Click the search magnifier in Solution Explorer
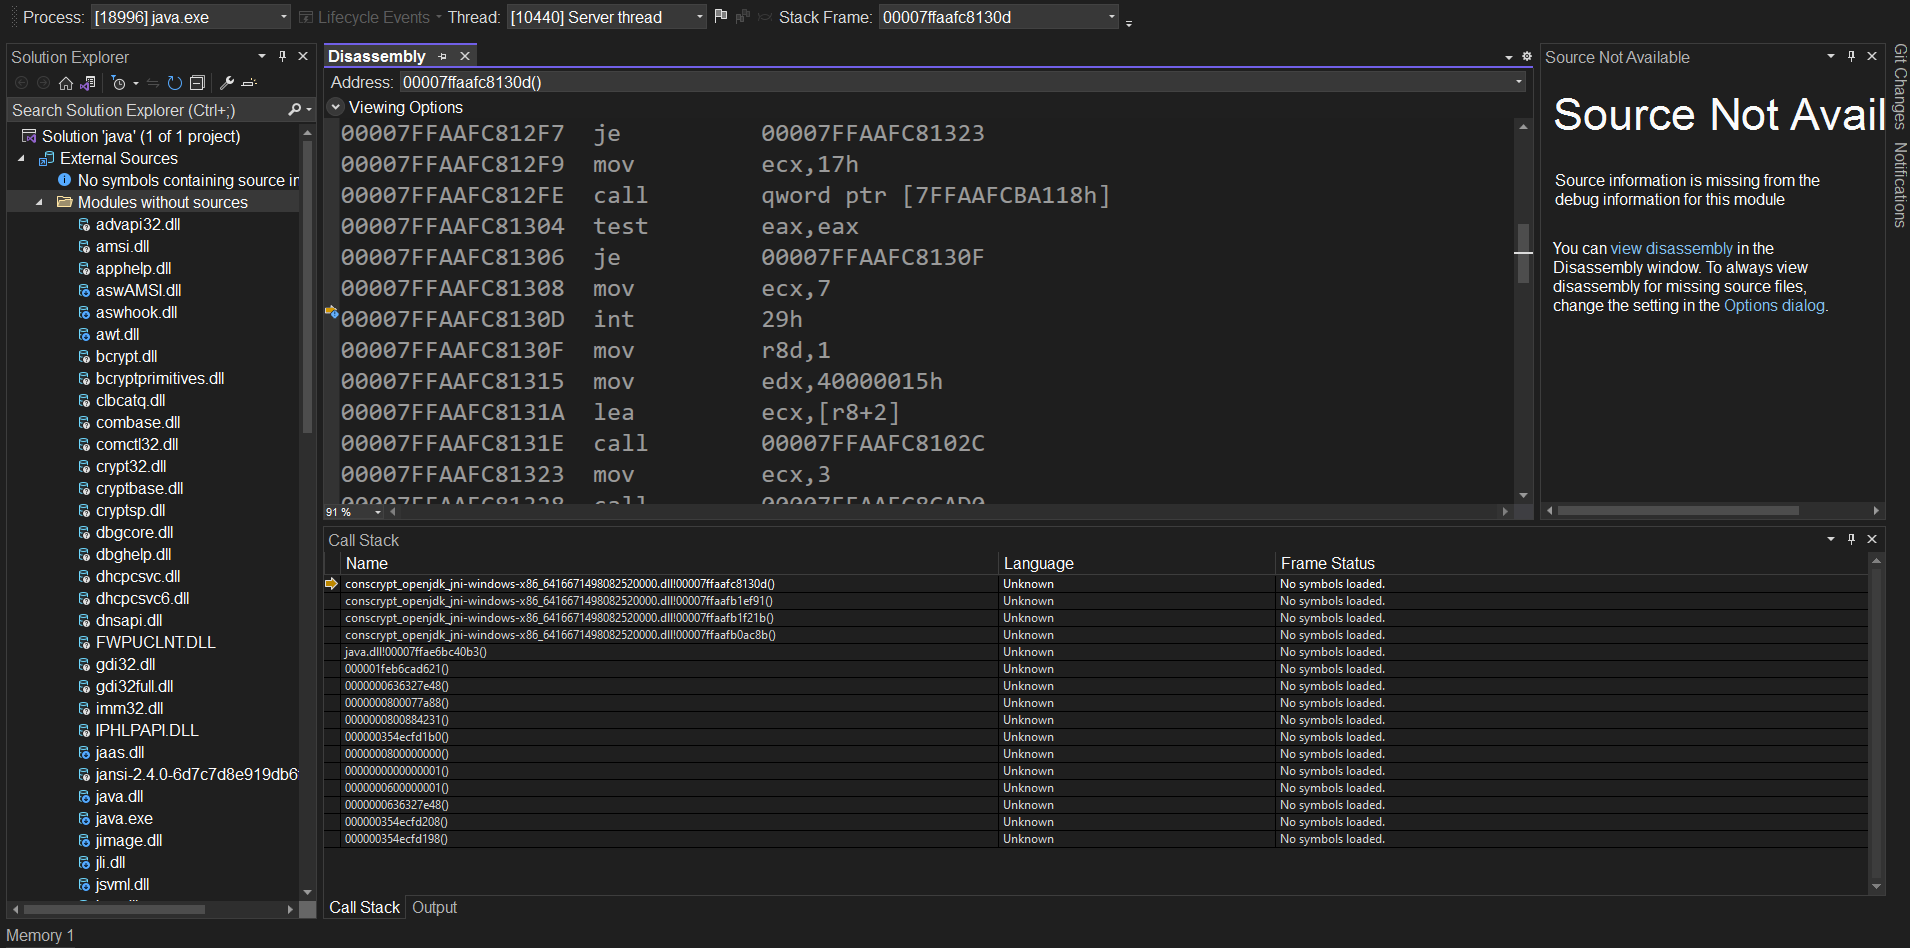Image resolution: width=1910 pixels, height=948 pixels. (x=295, y=109)
